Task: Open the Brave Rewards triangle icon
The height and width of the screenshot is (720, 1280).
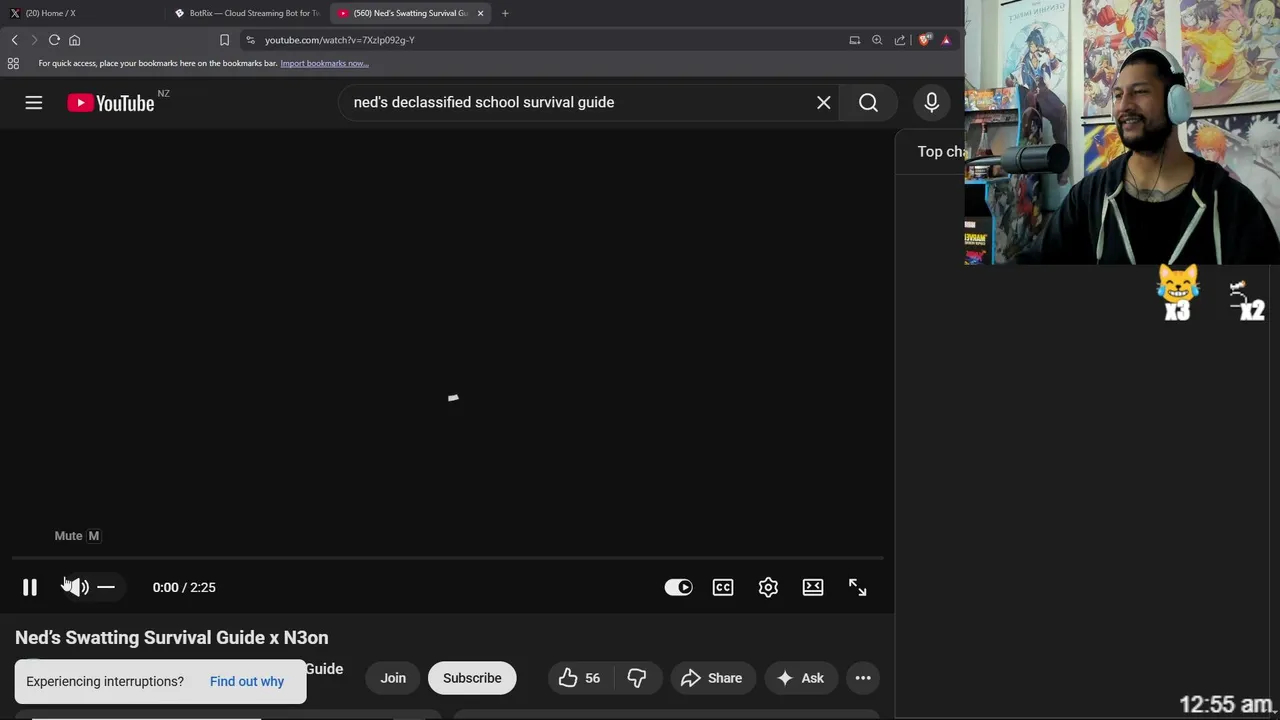Action: click(946, 40)
